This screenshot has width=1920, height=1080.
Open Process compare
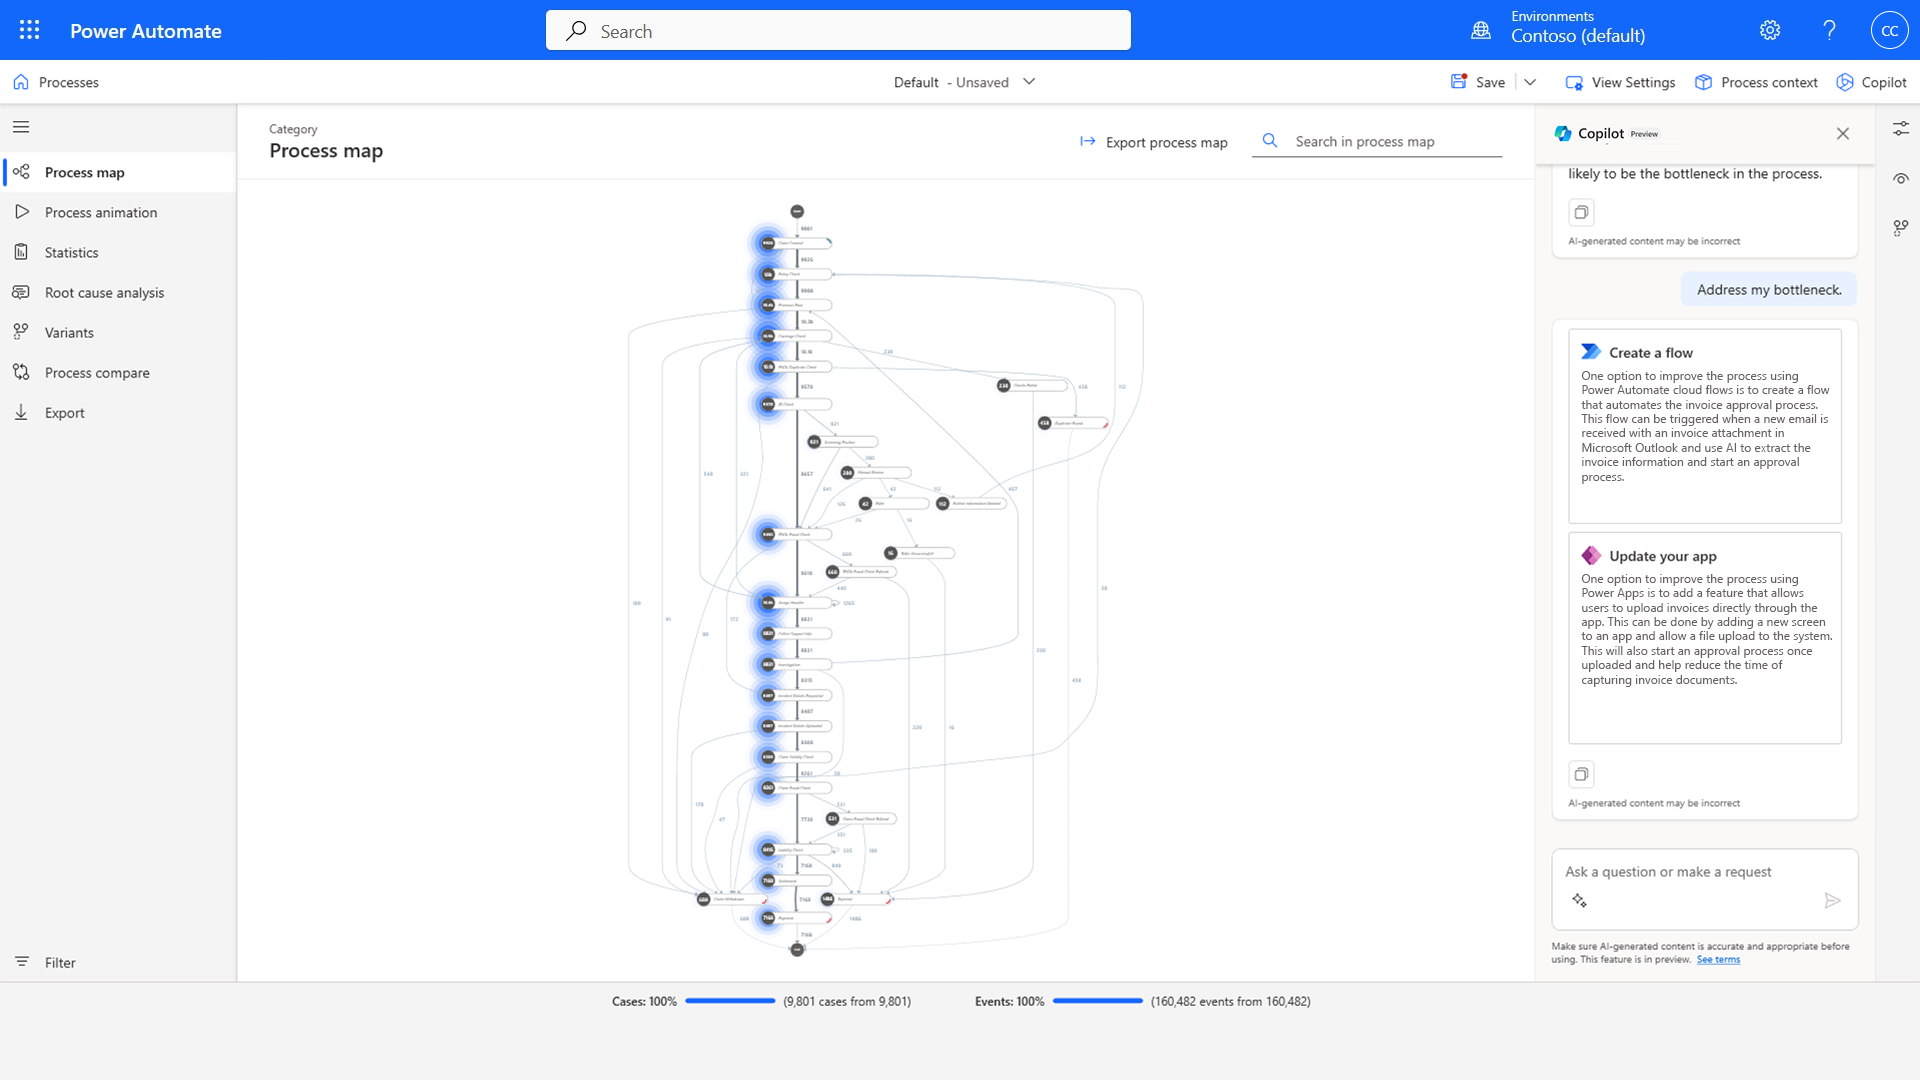(x=98, y=372)
